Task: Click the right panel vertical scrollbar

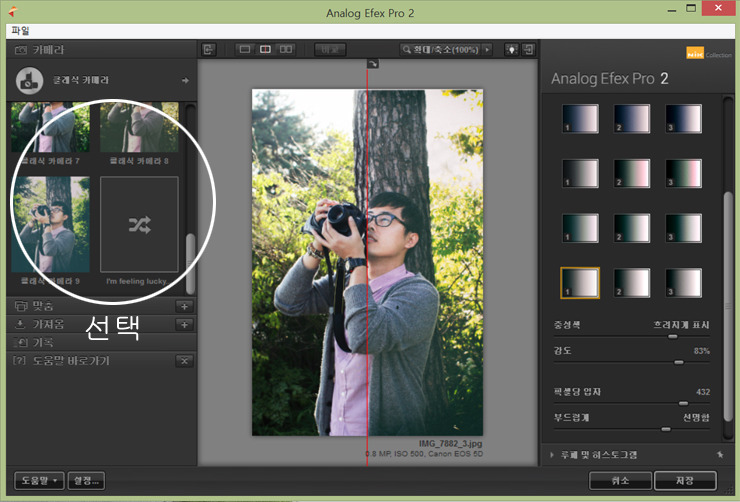Action: click(x=729, y=306)
